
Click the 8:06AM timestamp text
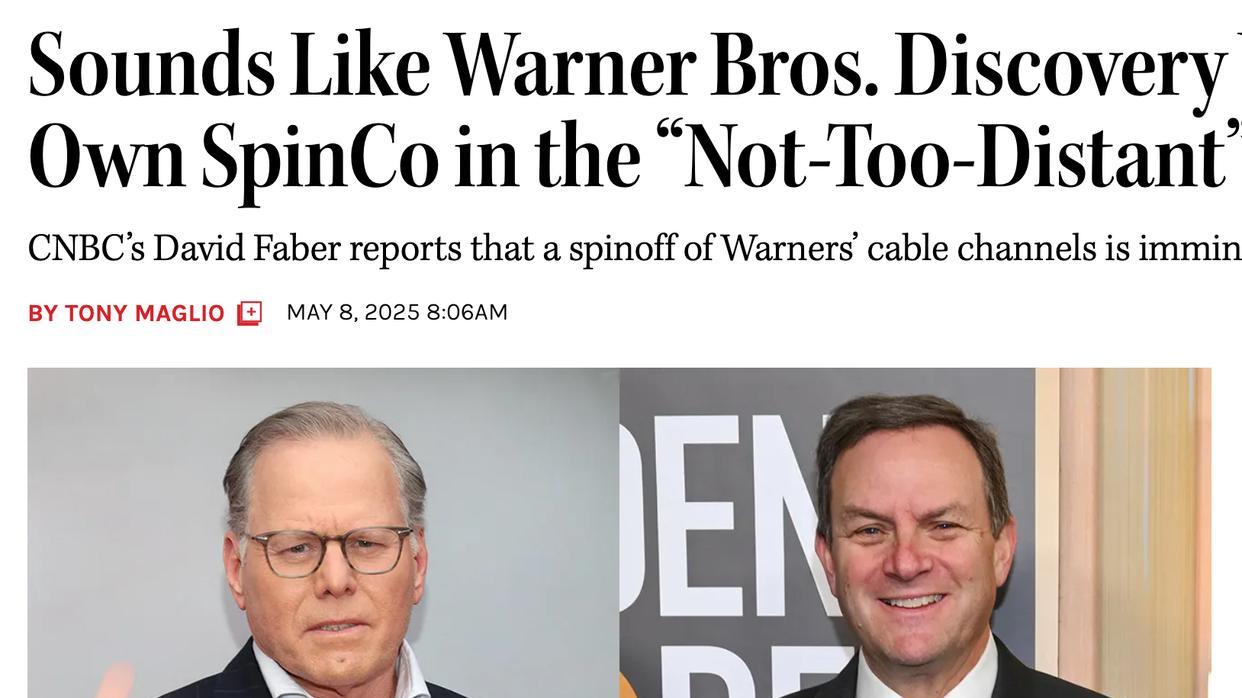click(467, 312)
